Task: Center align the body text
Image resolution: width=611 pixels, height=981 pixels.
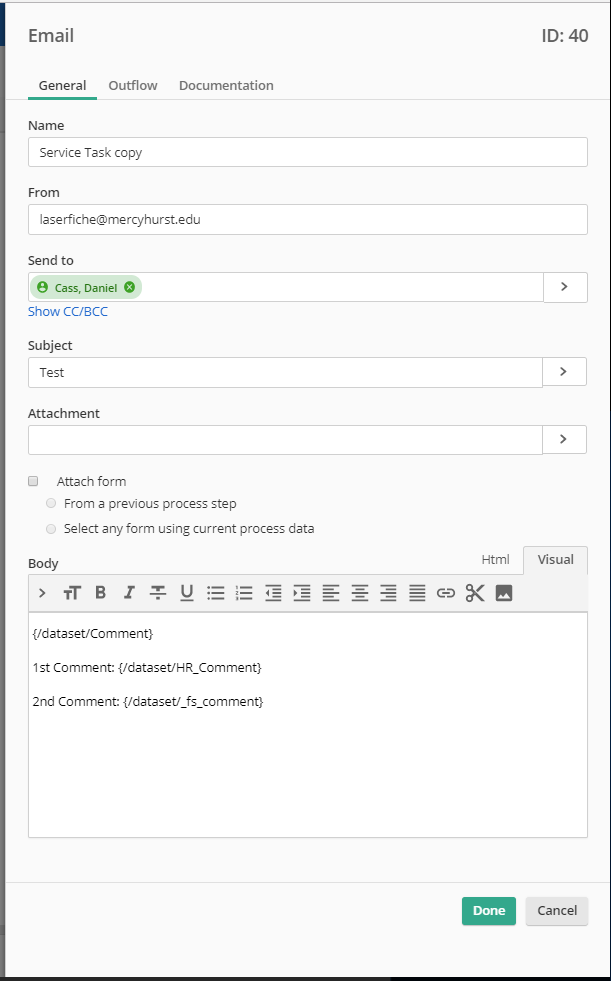Action: [360, 593]
